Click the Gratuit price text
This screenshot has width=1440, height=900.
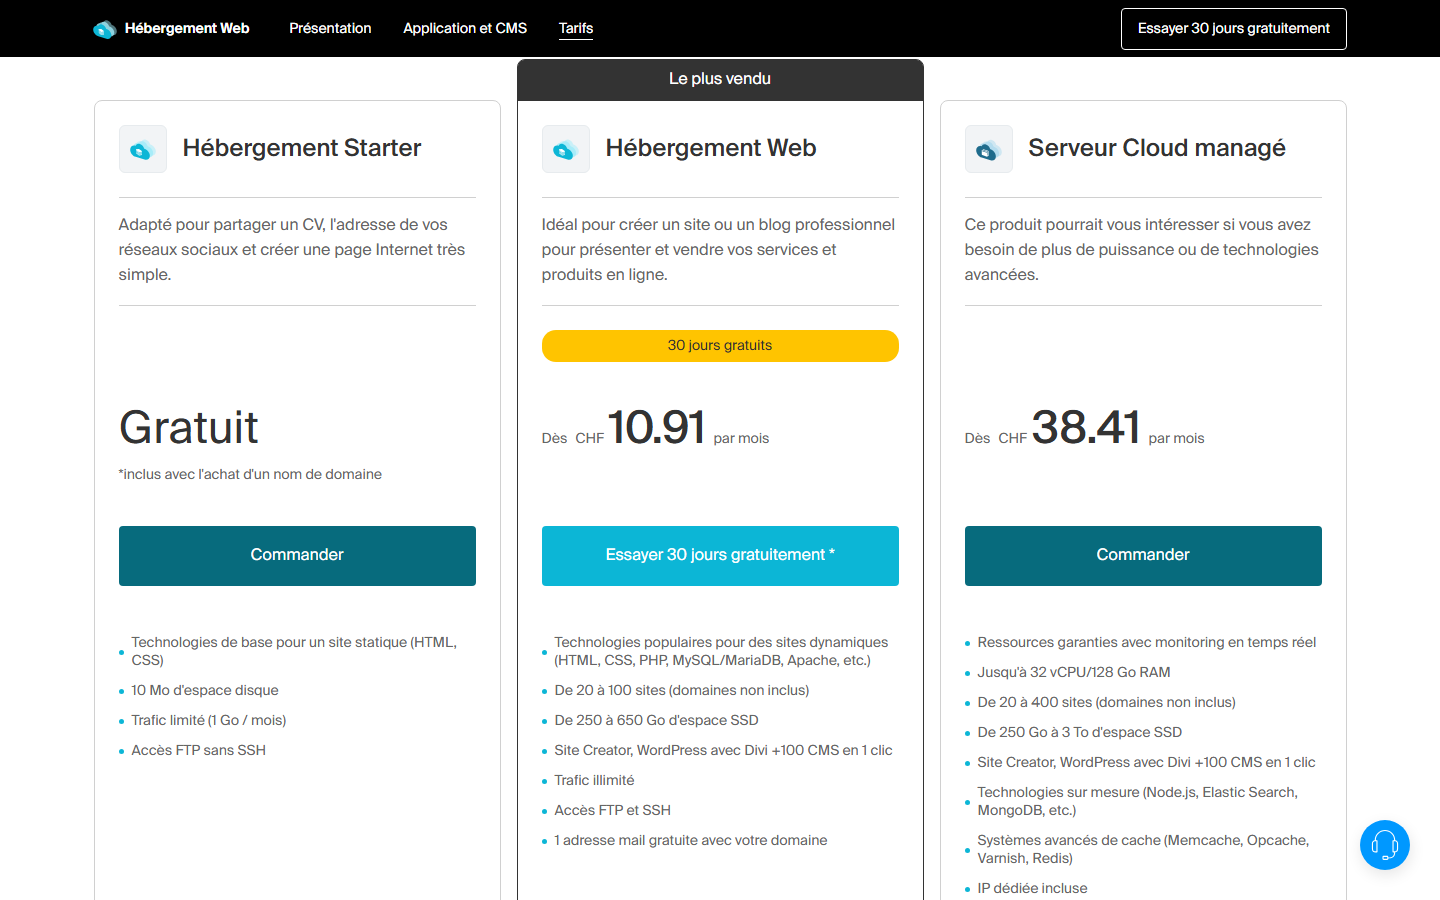pyautogui.click(x=189, y=428)
